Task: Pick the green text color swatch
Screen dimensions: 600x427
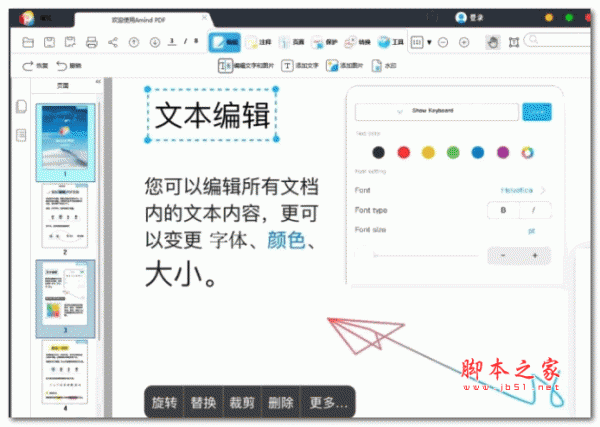Action: pos(453,152)
